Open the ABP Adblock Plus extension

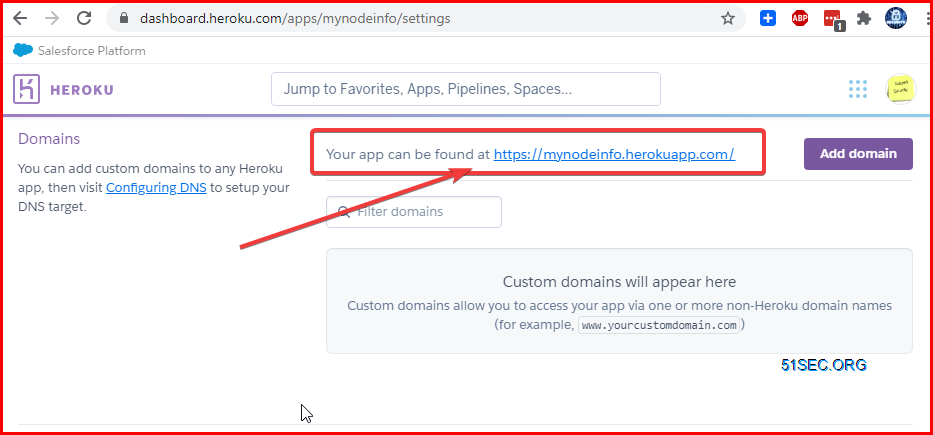click(800, 18)
